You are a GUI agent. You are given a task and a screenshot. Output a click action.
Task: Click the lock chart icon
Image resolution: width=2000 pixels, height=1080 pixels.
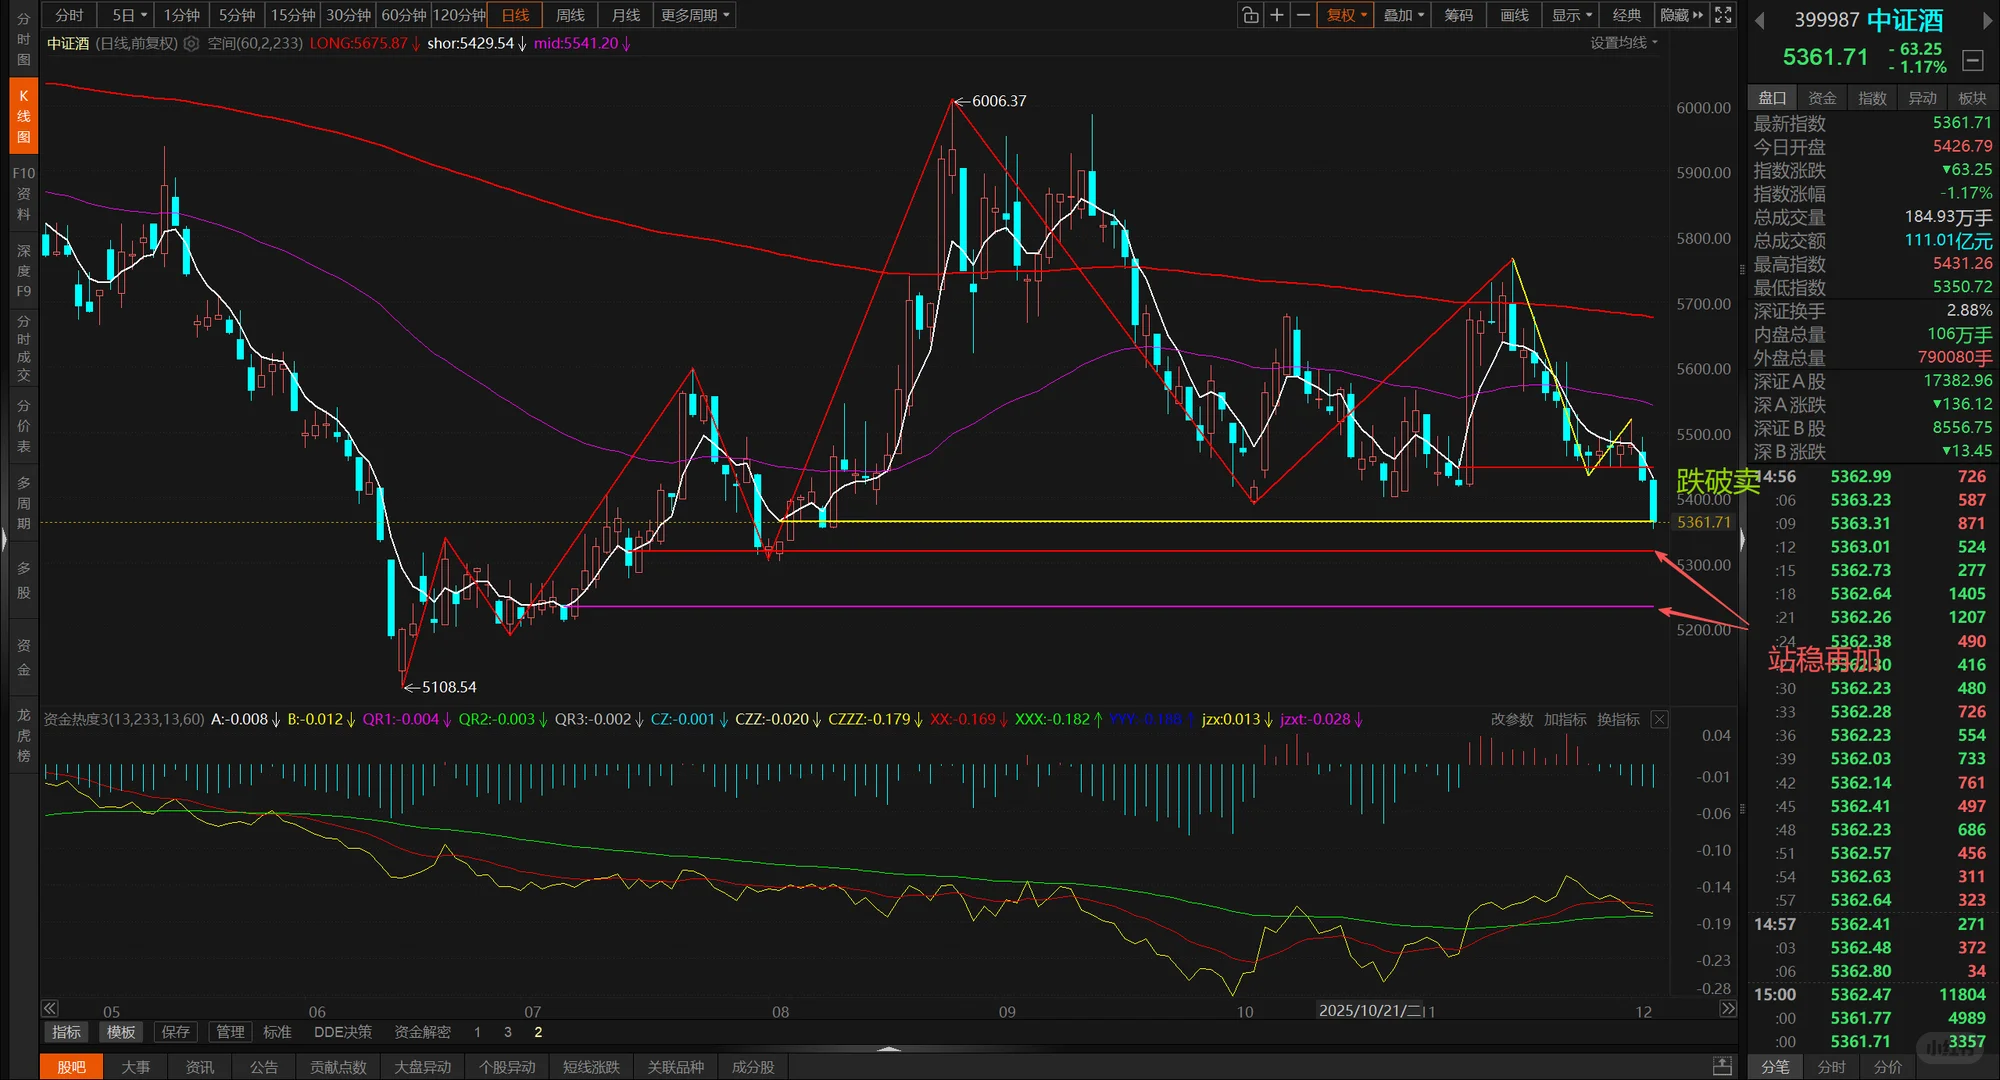click(1250, 15)
